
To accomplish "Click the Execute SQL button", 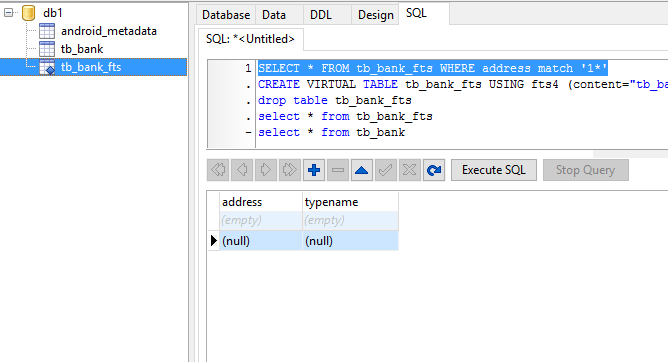I will click(494, 170).
